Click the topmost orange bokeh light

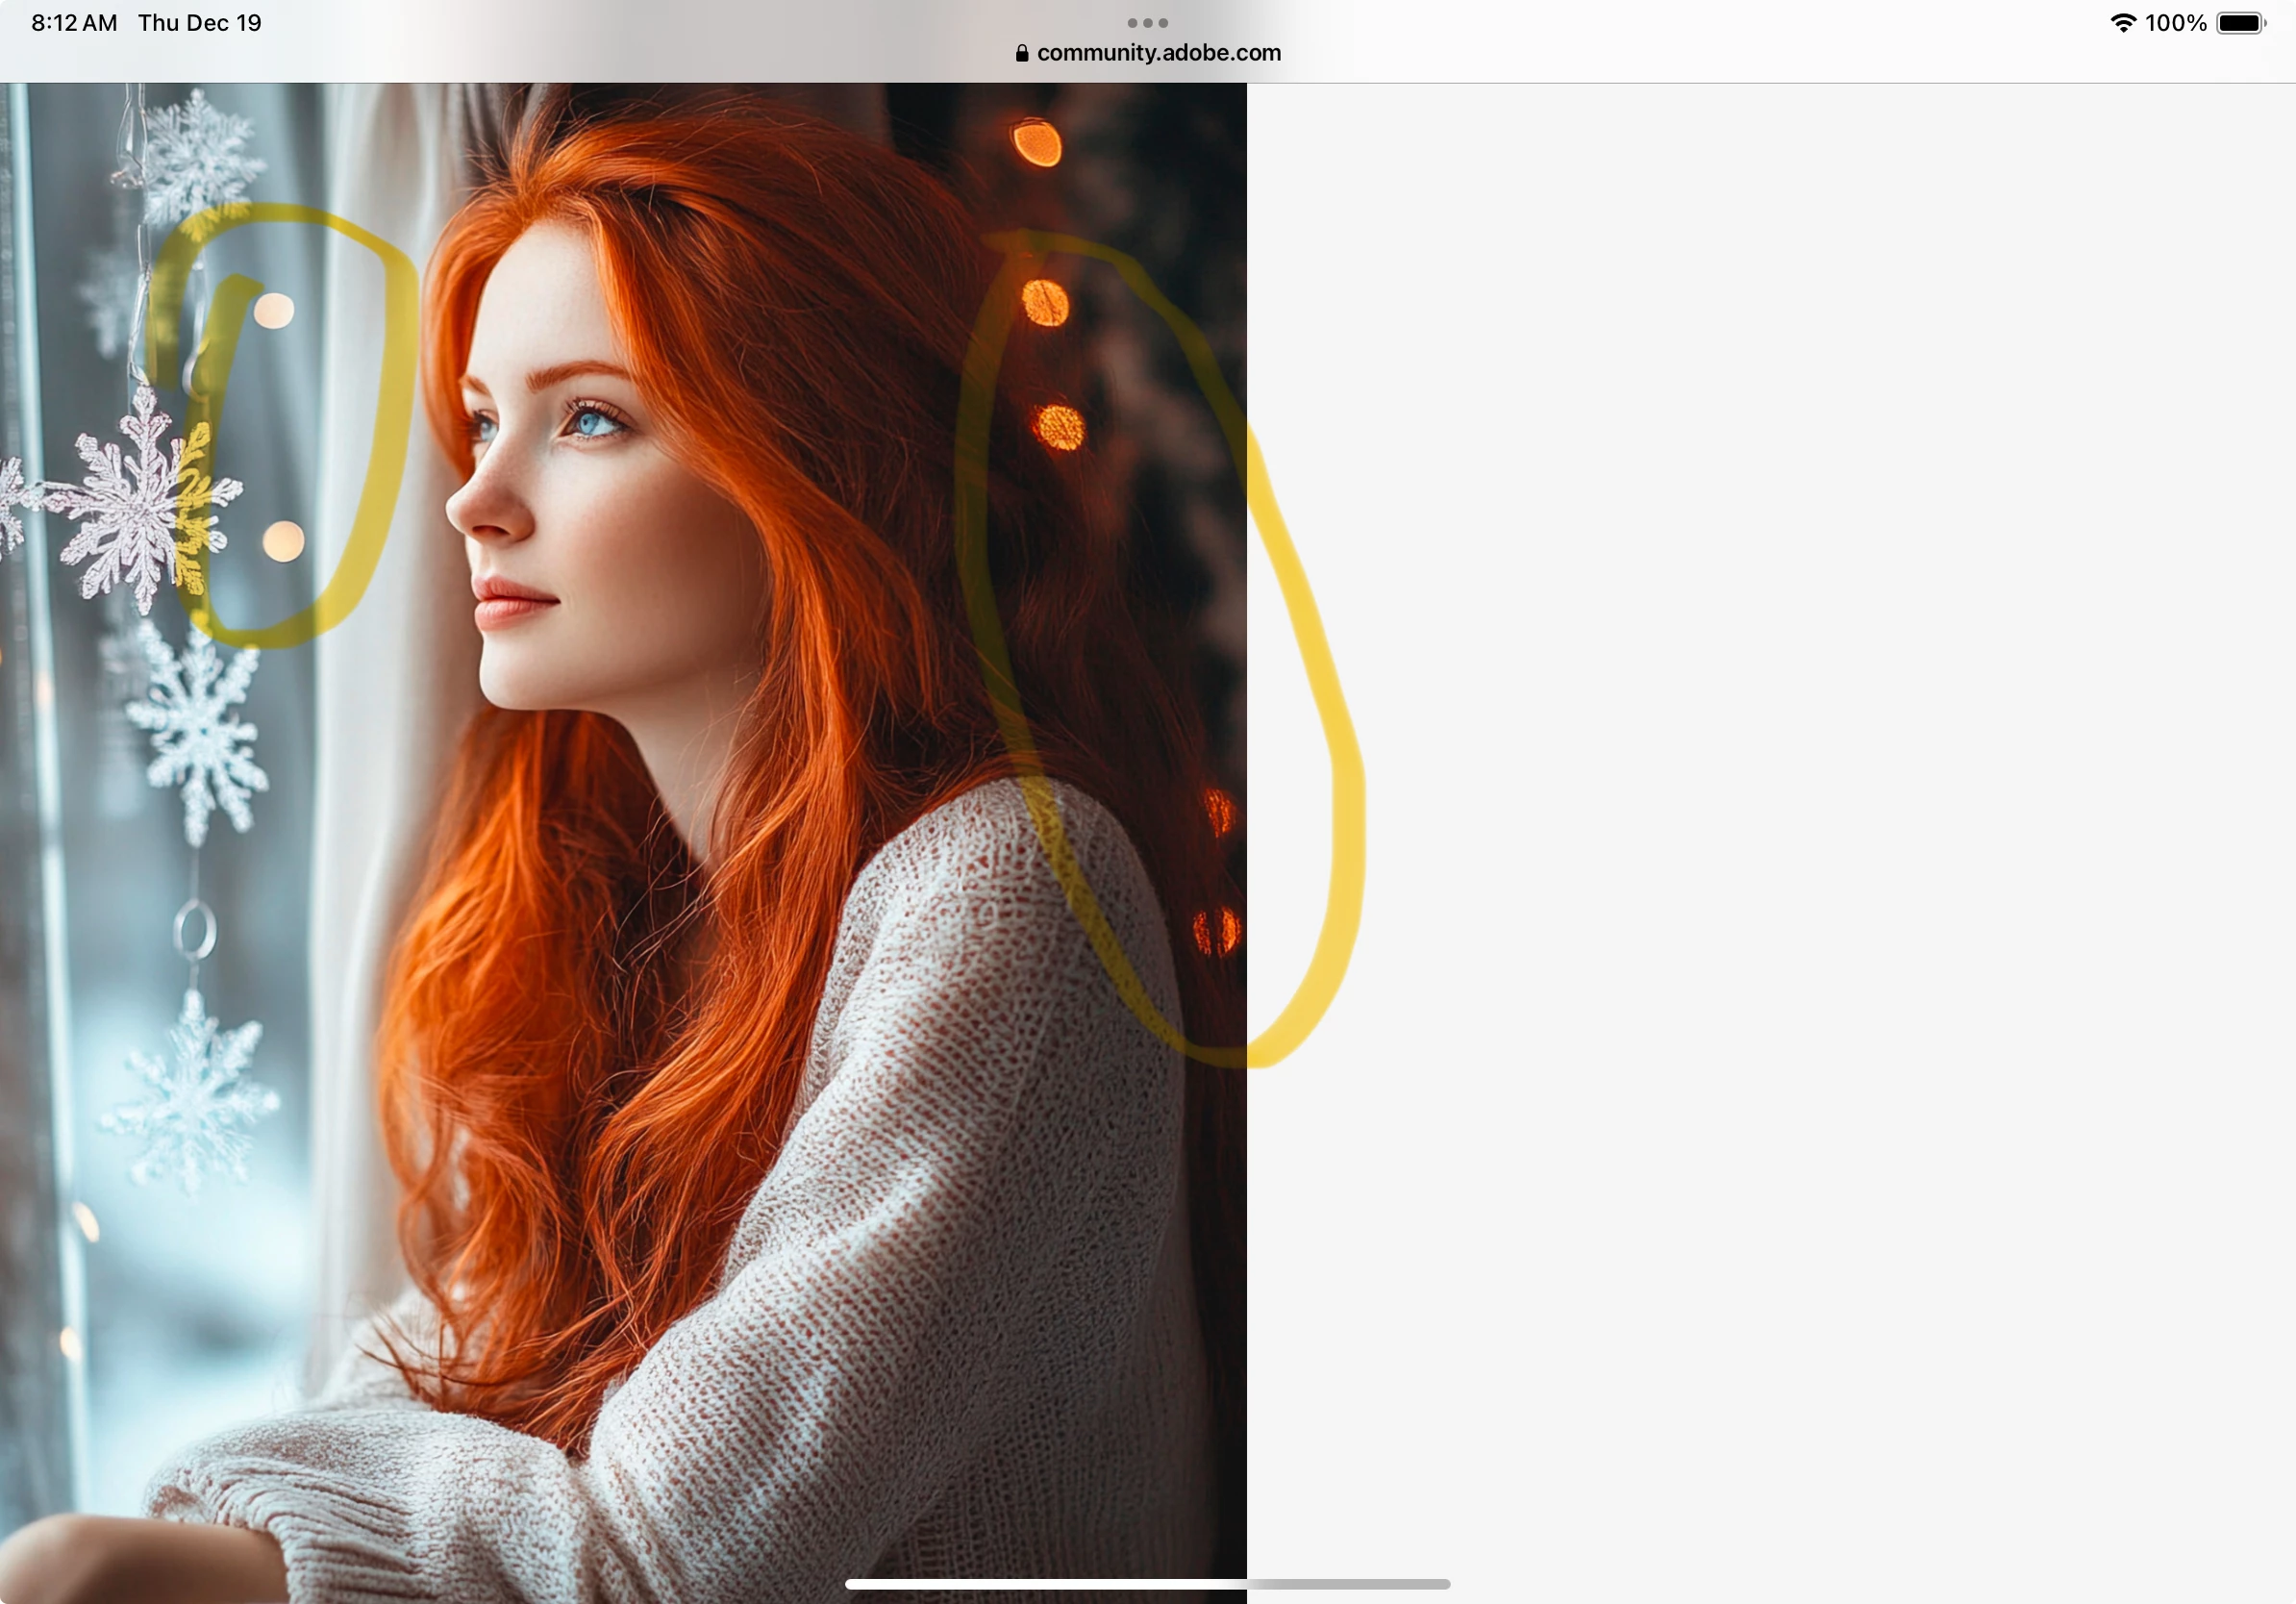click(x=1036, y=142)
